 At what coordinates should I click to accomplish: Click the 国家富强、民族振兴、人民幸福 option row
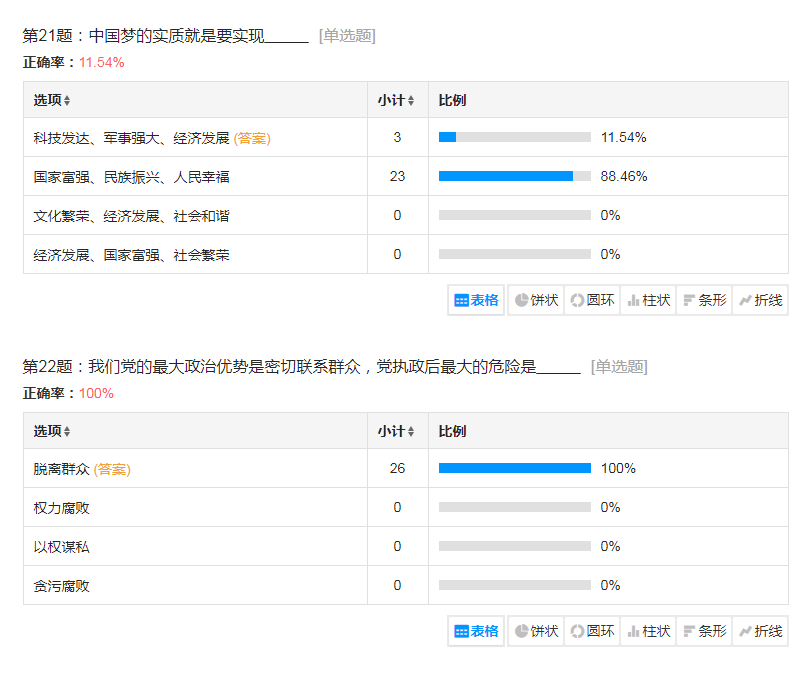[x=131, y=177]
